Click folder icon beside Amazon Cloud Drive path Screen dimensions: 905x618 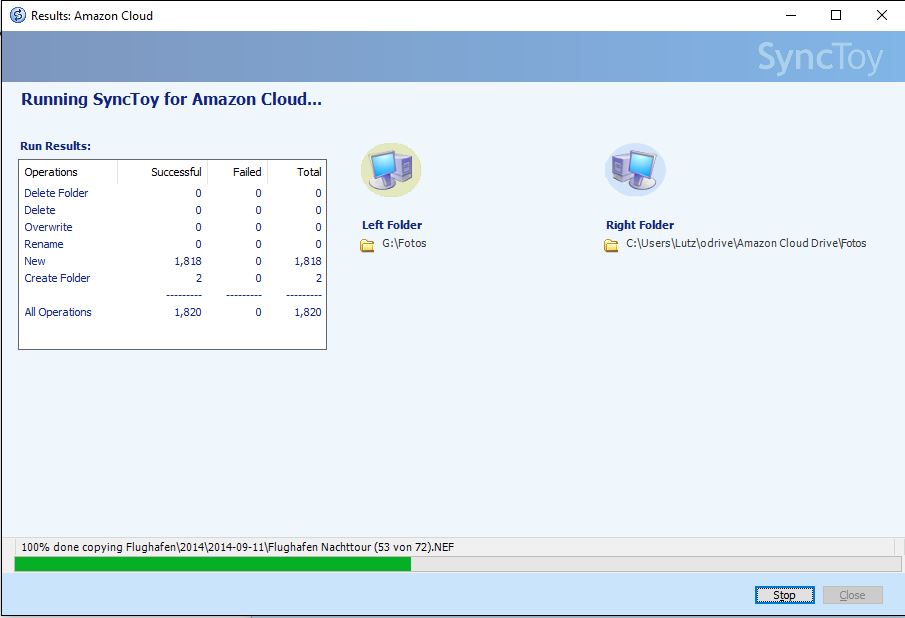611,245
